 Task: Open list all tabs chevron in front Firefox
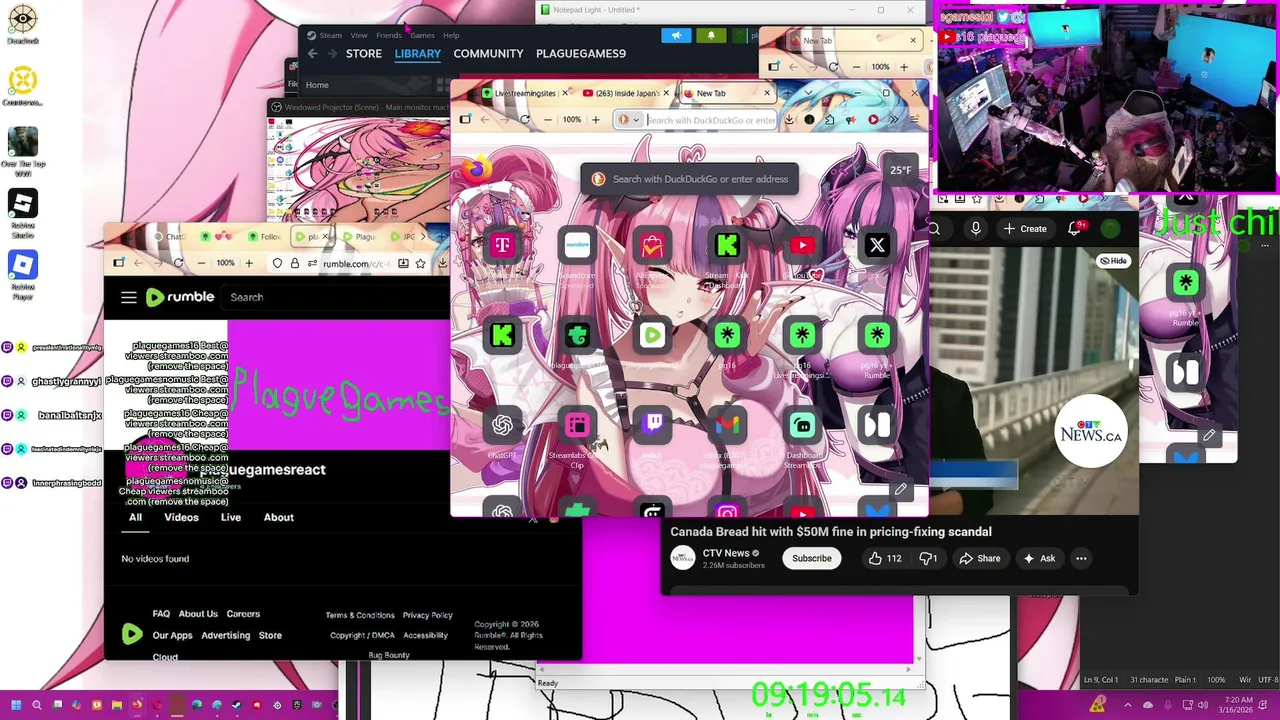[808, 93]
